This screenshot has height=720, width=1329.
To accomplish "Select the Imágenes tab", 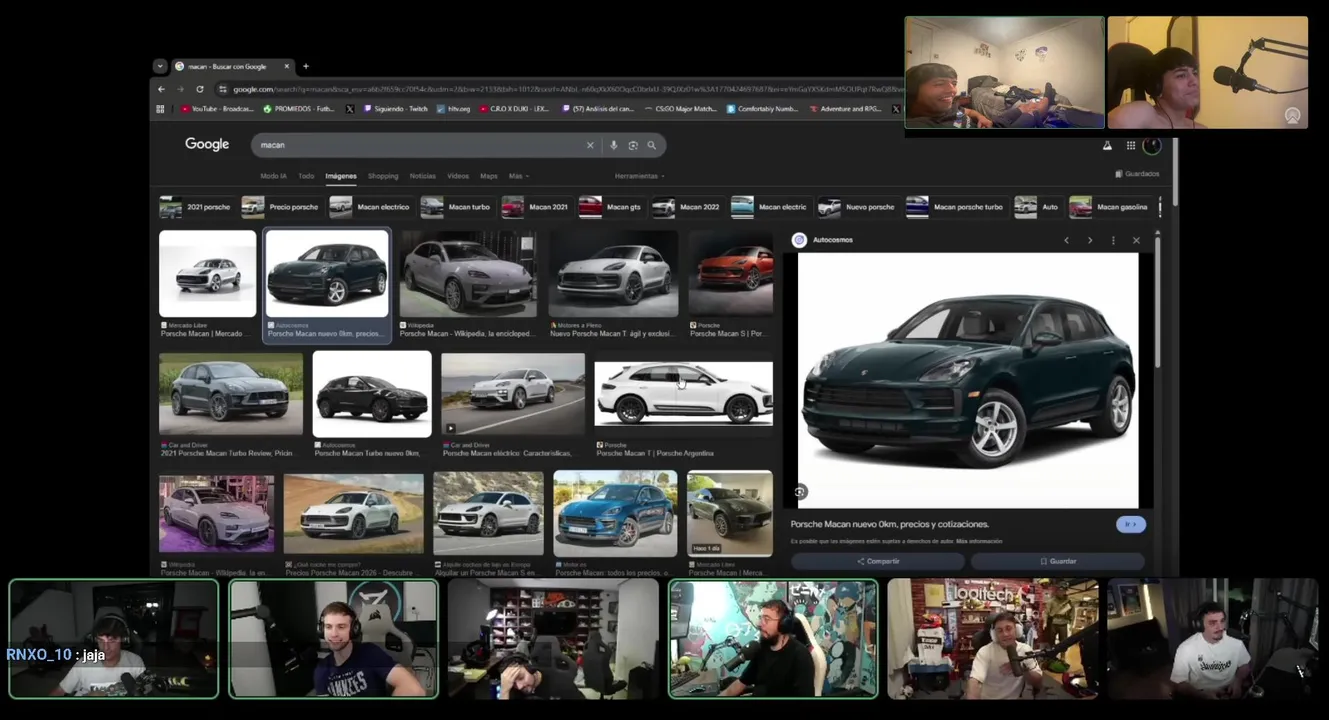I will [341, 176].
